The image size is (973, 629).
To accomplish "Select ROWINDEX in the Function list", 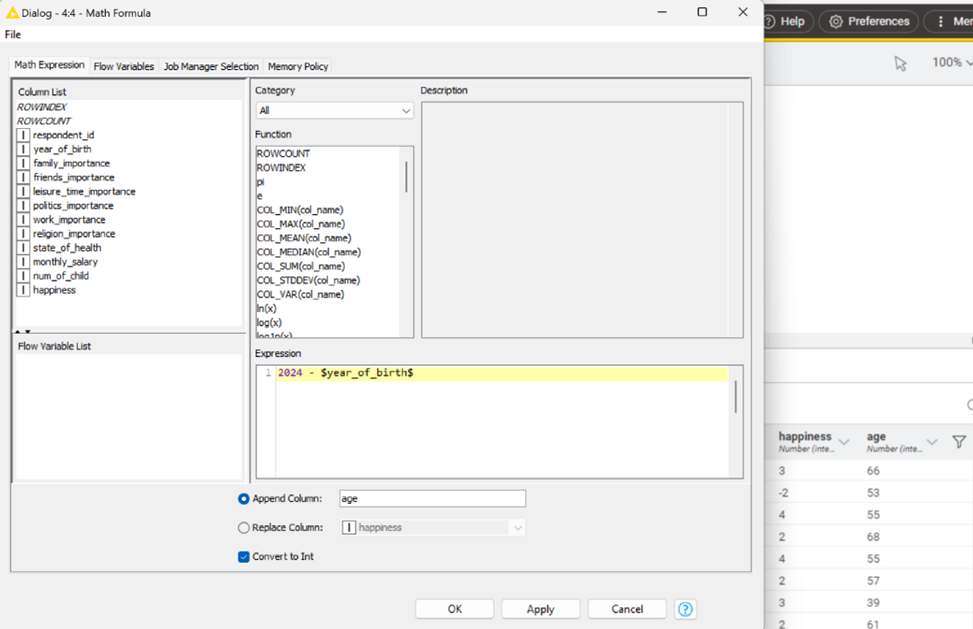I will [281, 167].
